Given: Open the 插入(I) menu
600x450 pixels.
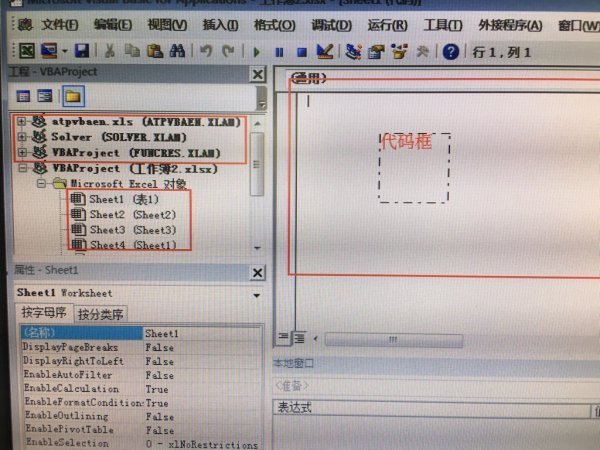Looking at the screenshot, I should [x=220, y=25].
